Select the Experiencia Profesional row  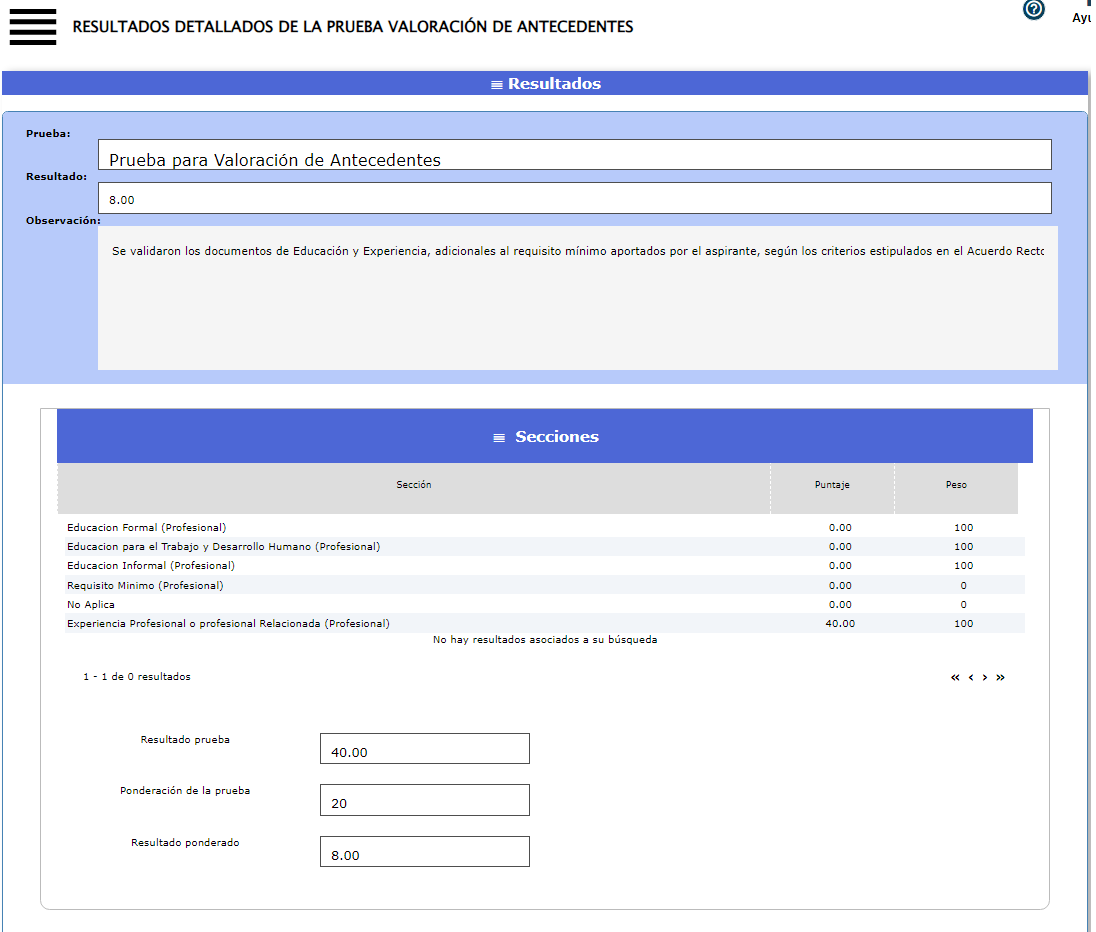coord(228,624)
